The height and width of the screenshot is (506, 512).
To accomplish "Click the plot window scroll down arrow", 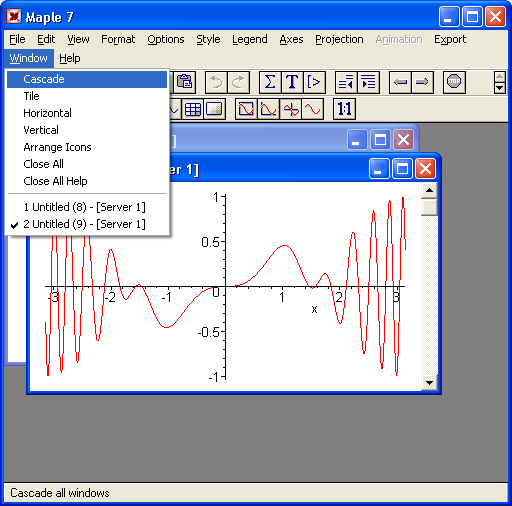I will tap(429, 383).
